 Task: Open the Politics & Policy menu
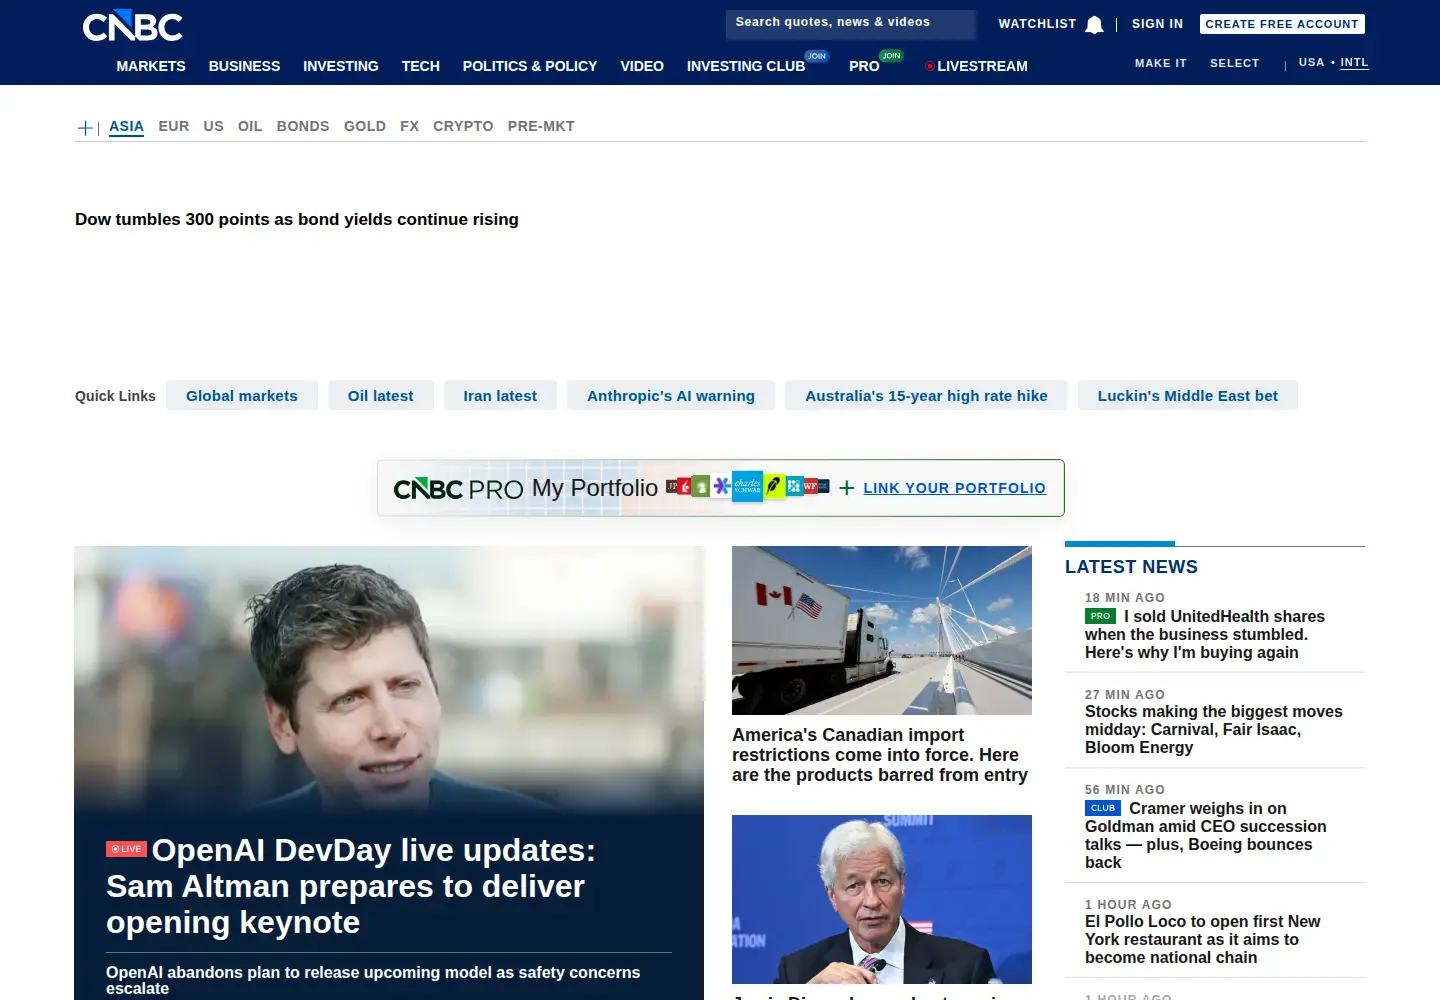(530, 66)
